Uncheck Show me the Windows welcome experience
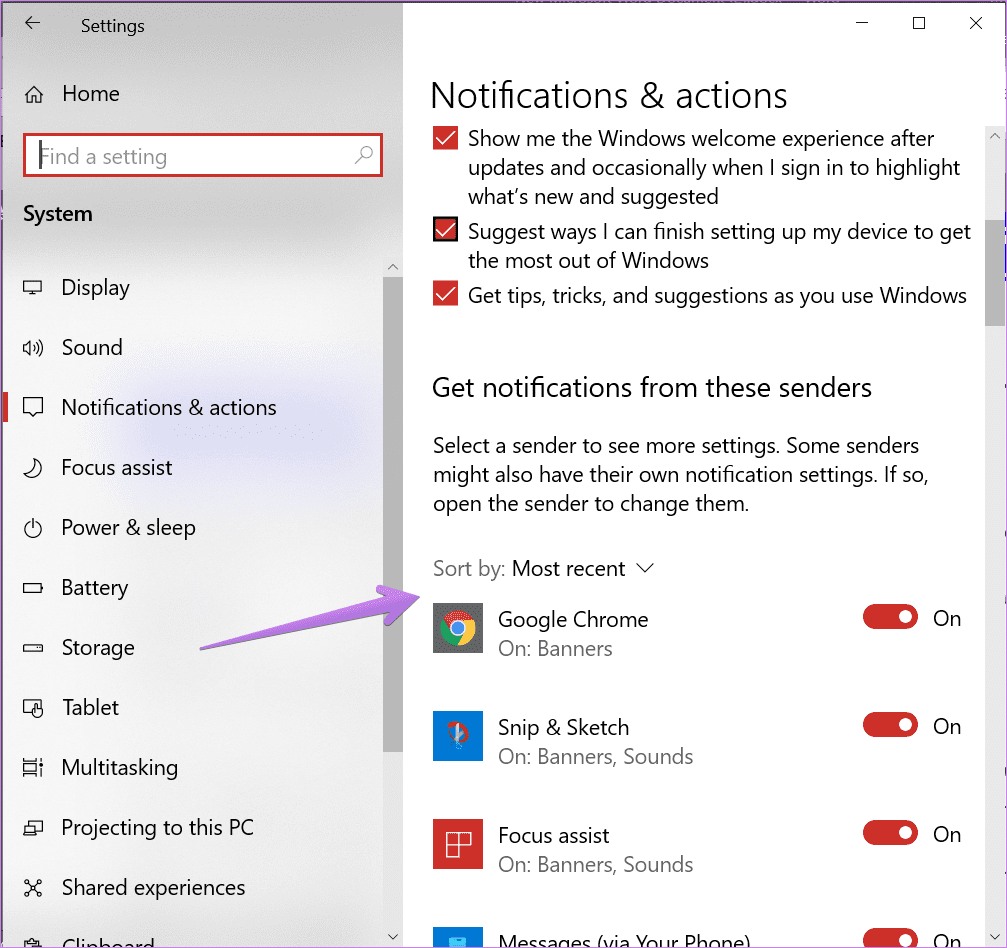Image resolution: width=1007 pixels, height=948 pixels. click(x=445, y=138)
